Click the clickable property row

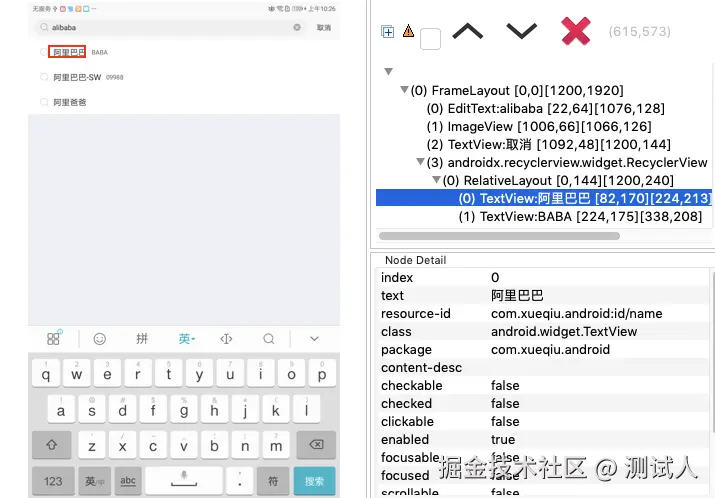click(543, 421)
